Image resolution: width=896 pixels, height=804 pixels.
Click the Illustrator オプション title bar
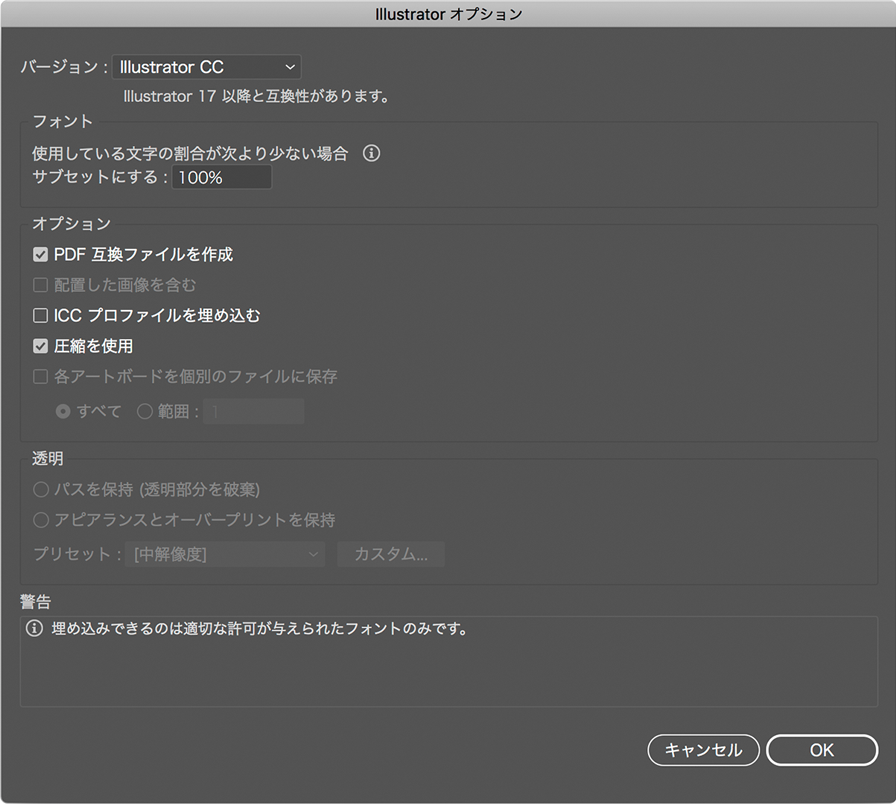click(x=448, y=14)
